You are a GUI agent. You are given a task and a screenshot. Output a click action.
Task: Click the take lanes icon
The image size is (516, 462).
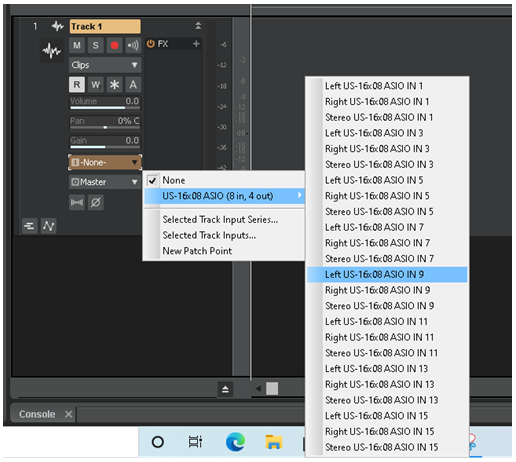[x=30, y=226]
